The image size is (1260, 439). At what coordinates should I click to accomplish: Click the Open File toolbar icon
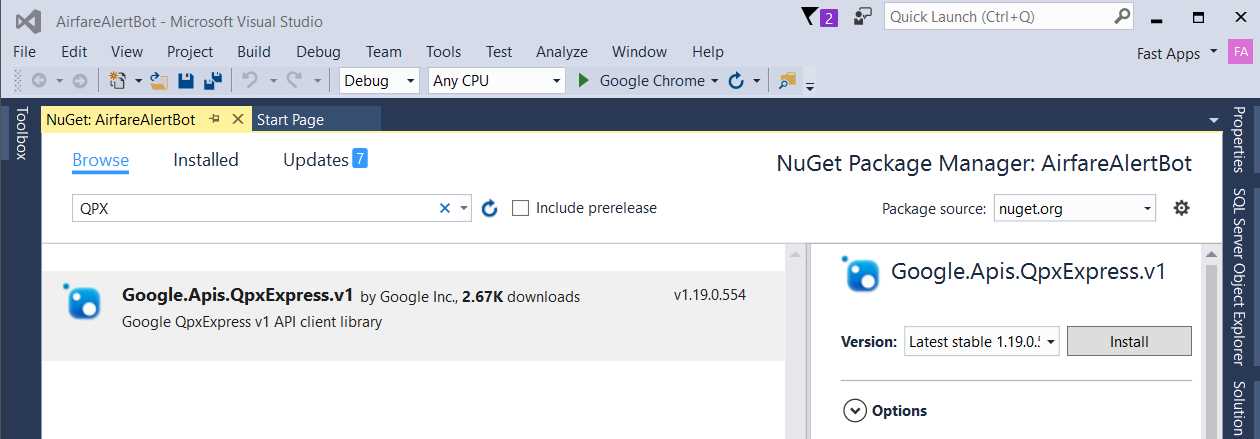pyautogui.click(x=158, y=81)
